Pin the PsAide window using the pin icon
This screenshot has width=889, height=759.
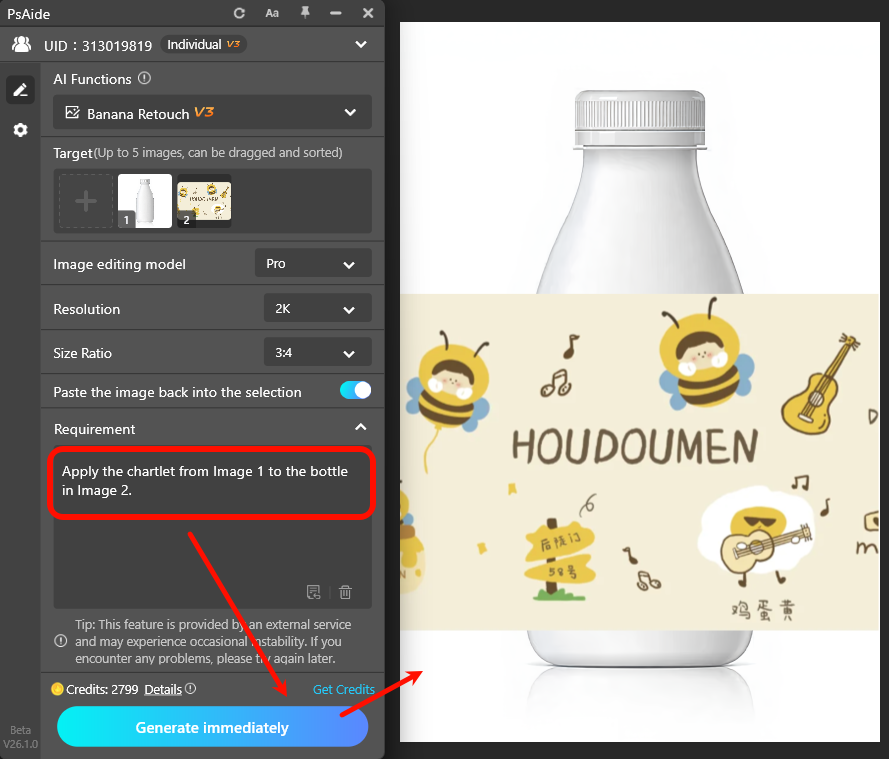(x=306, y=13)
